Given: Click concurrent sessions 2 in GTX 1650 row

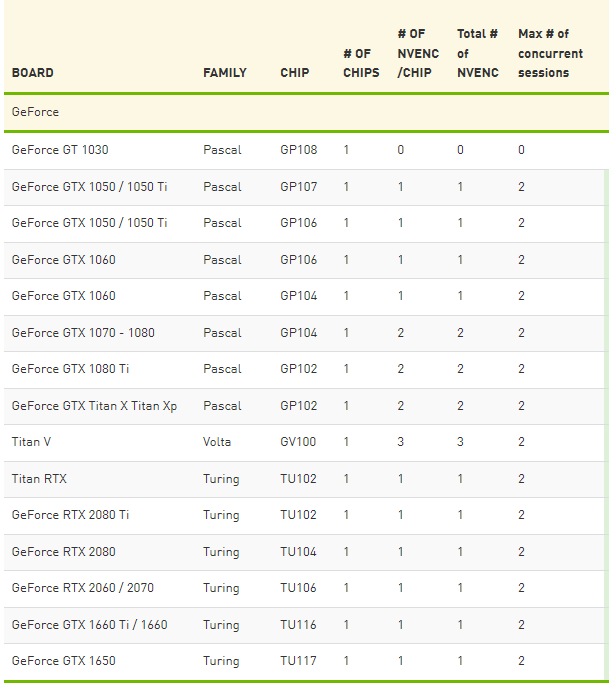Looking at the screenshot, I should point(521,661).
